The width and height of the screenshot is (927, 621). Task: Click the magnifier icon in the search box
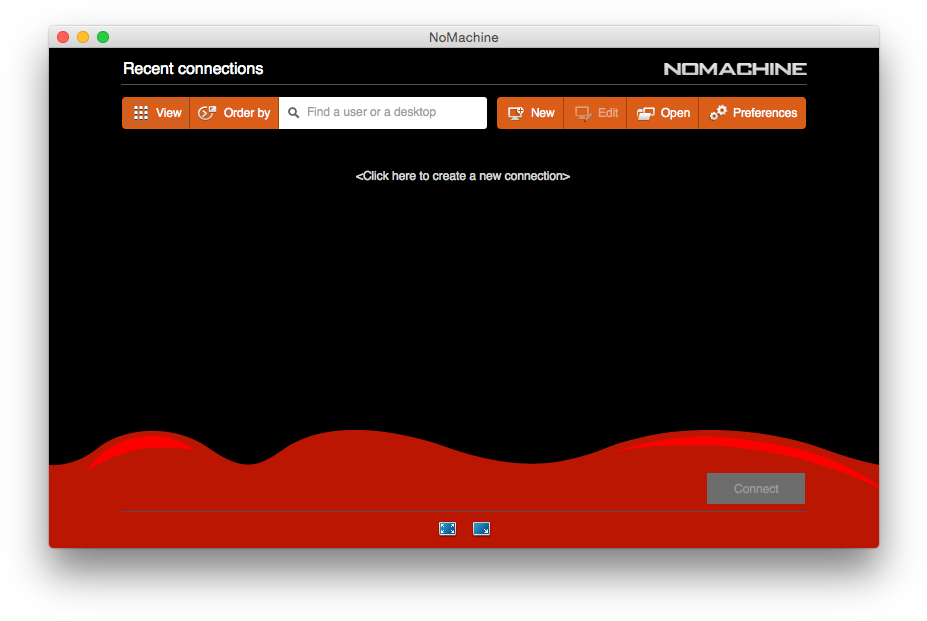pyautogui.click(x=294, y=113)
